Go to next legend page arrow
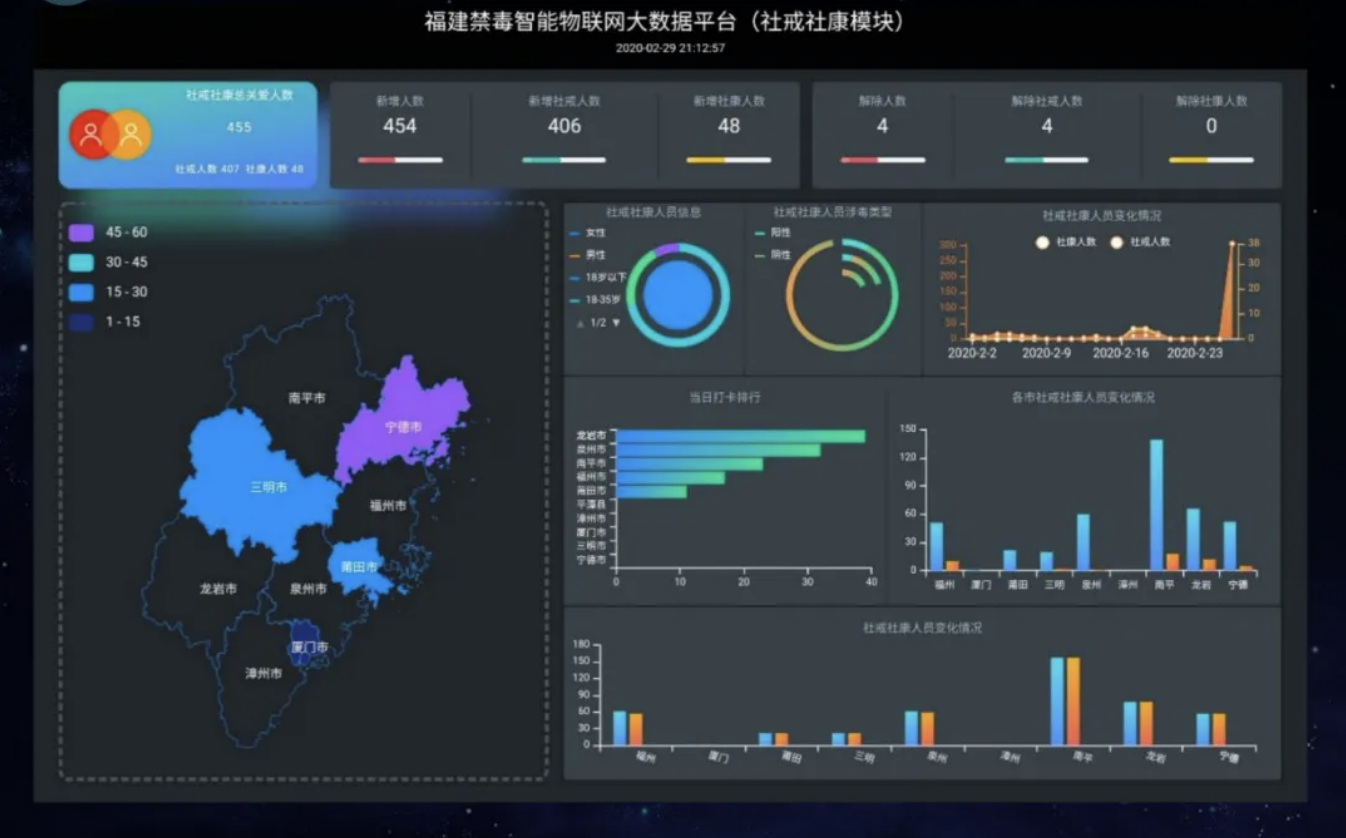Screen dimensions: 1346x838 click(x=617, y=323)
